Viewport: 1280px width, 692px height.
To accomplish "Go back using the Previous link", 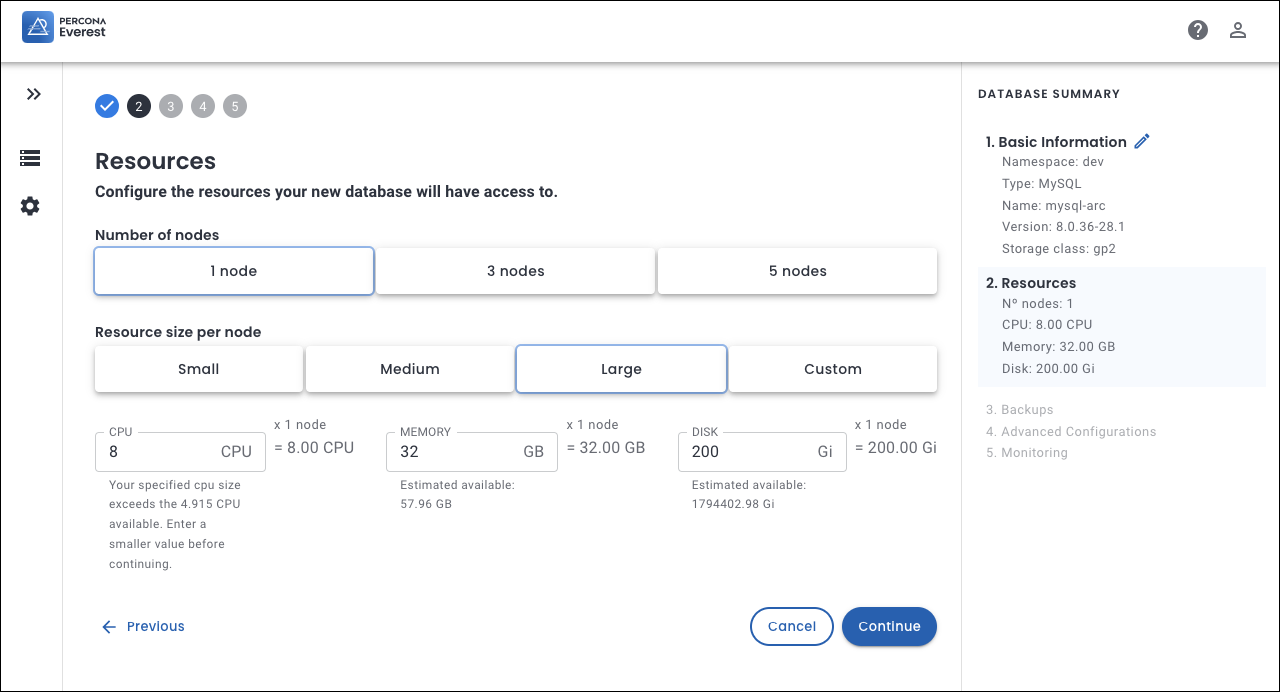I will (143, 626).
